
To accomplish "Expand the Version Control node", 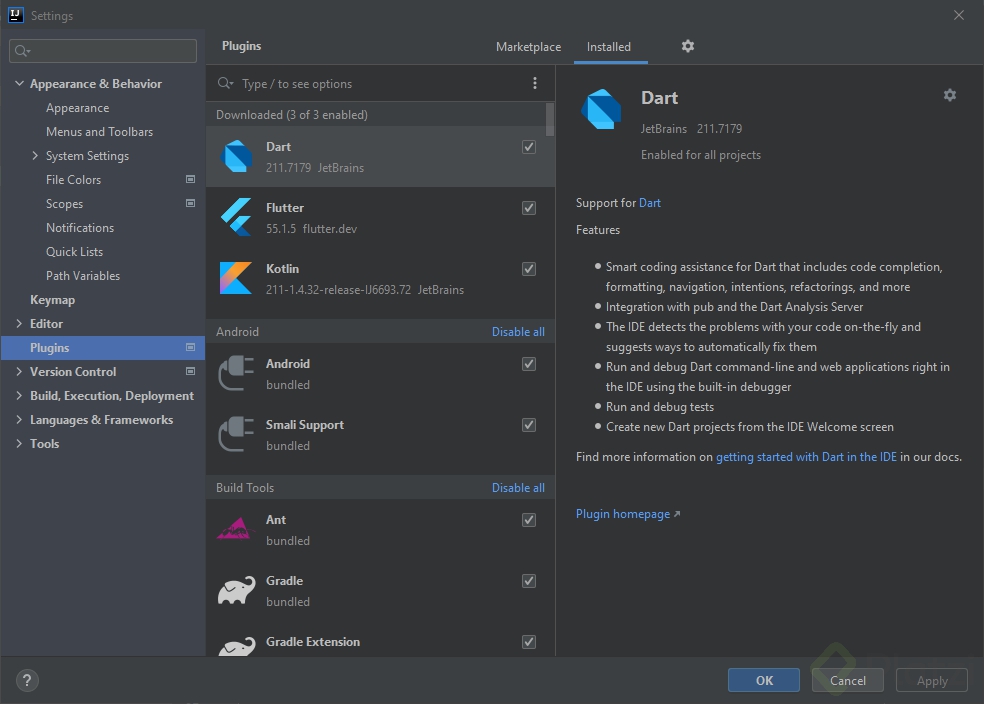I will point(19,371).
